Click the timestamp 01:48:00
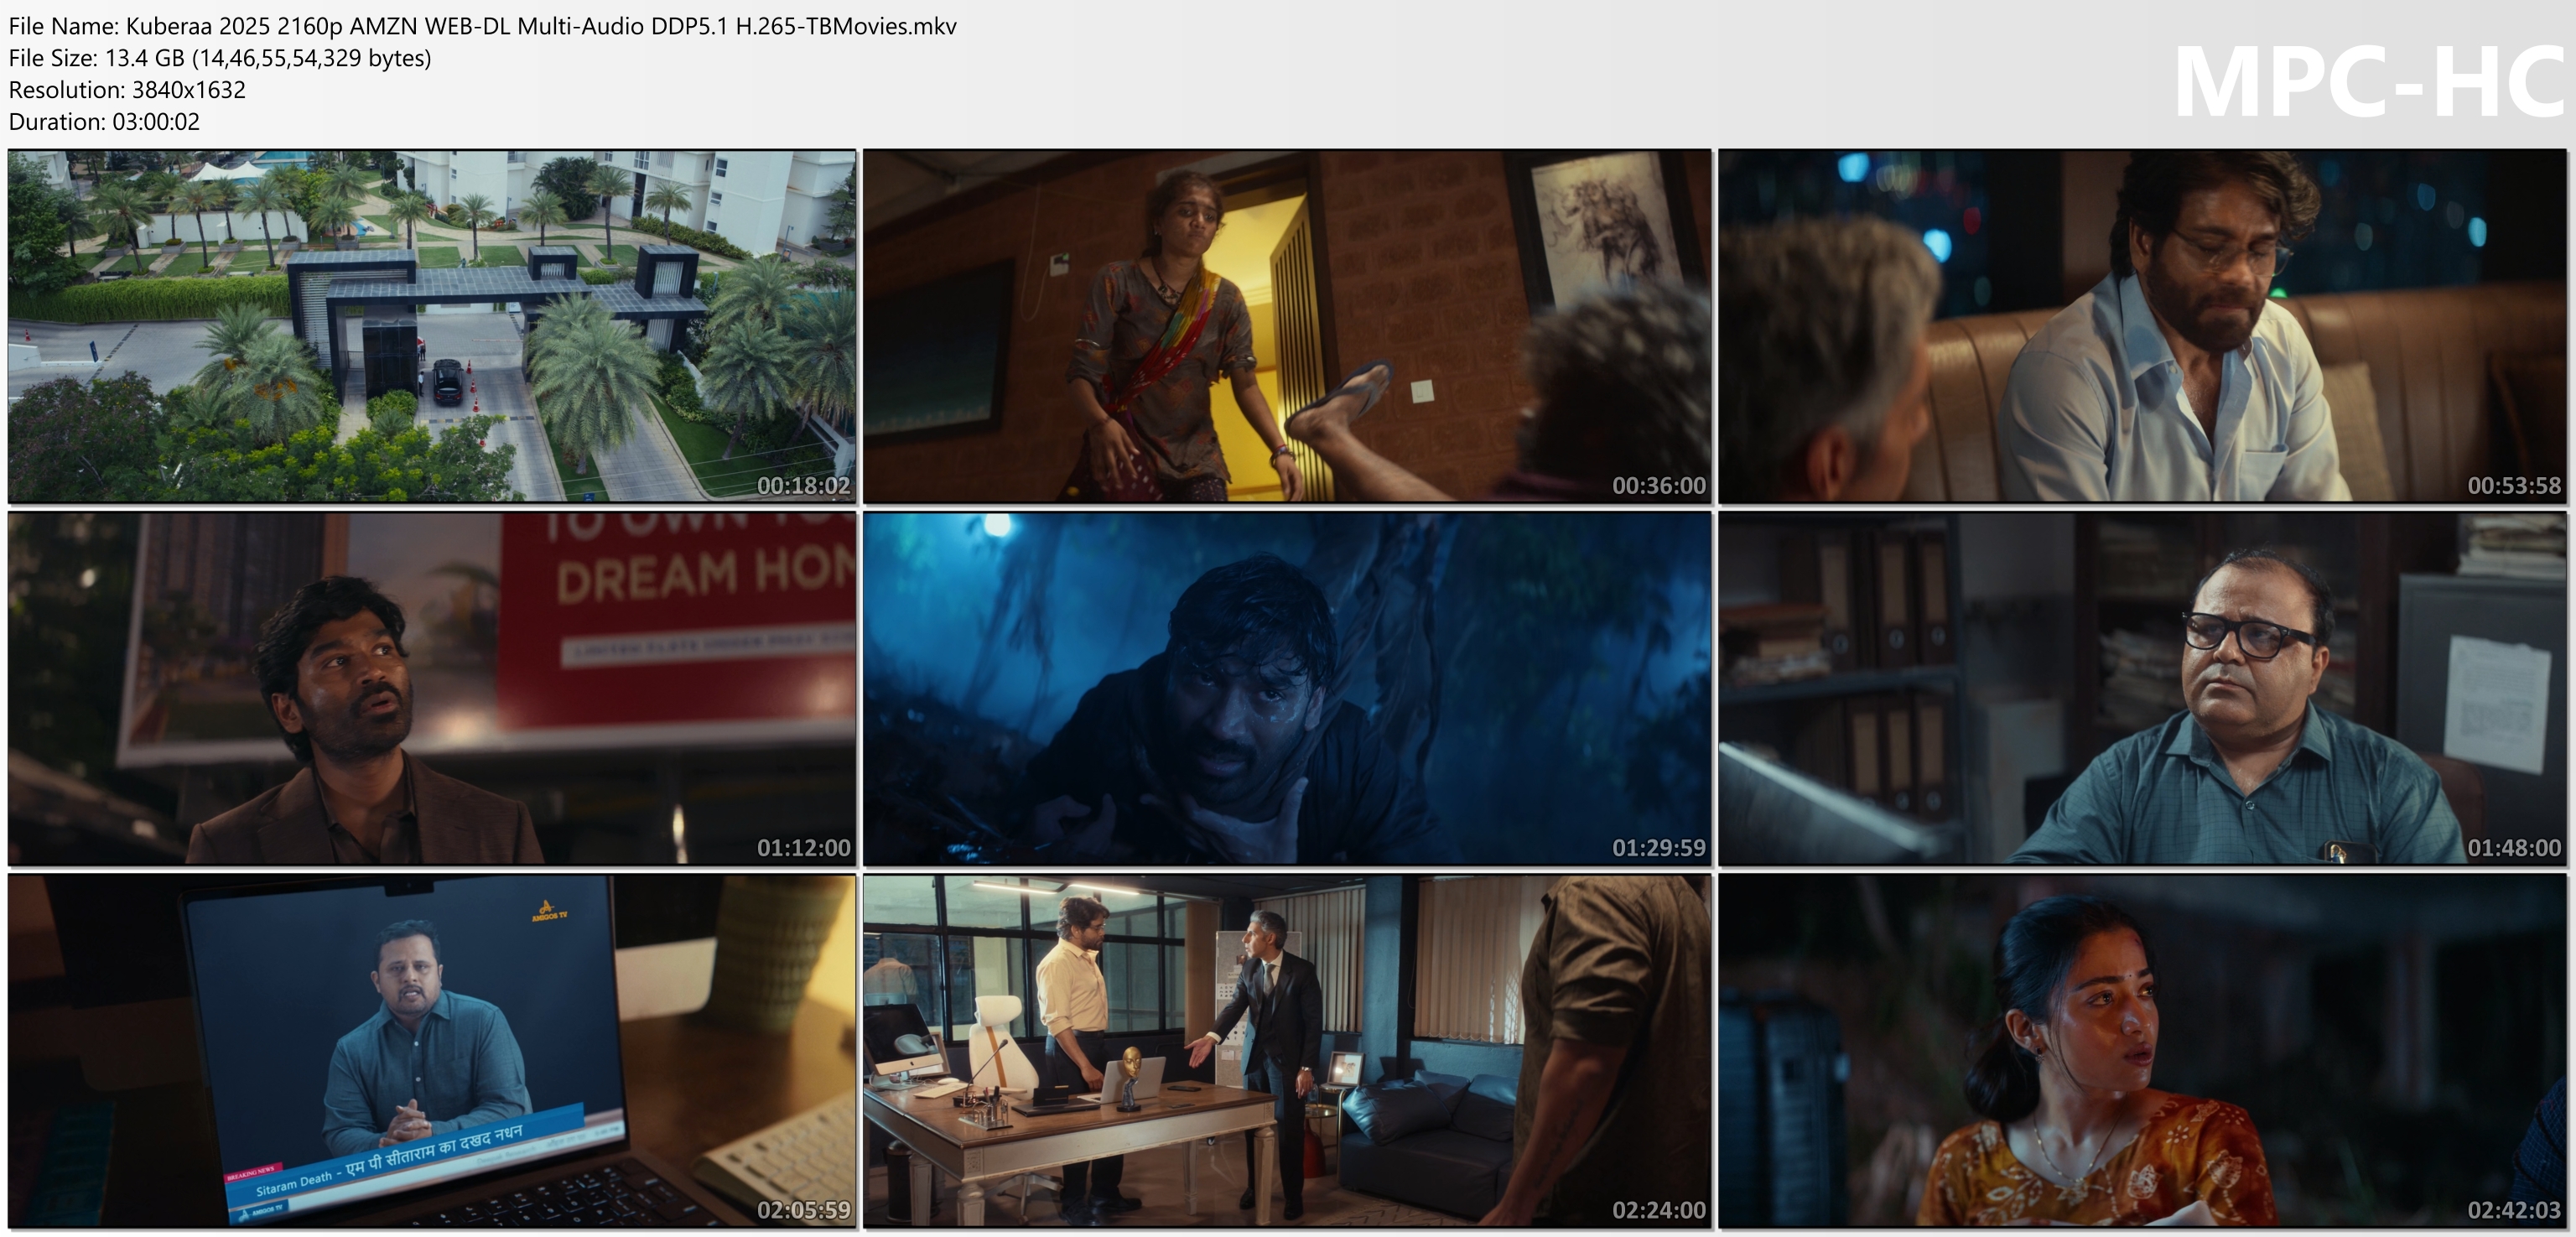The width and height of the screenshot is (2576, 1237). click(x=2513, y=848)
